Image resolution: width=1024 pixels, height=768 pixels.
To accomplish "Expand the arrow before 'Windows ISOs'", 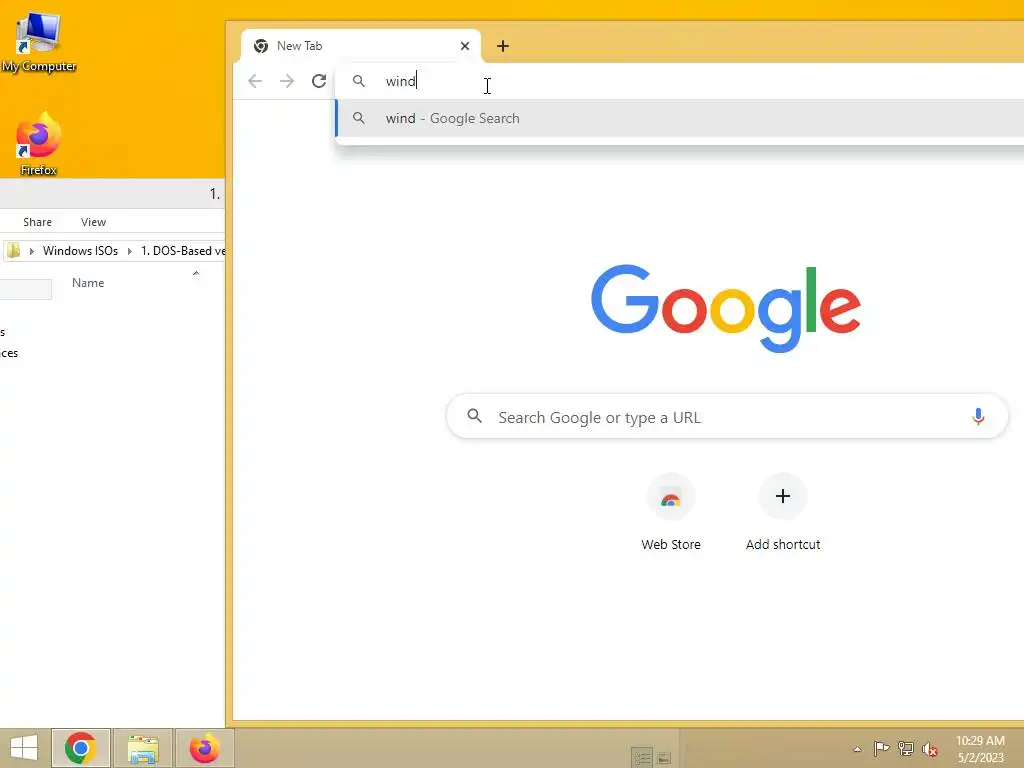I will 31,251.
